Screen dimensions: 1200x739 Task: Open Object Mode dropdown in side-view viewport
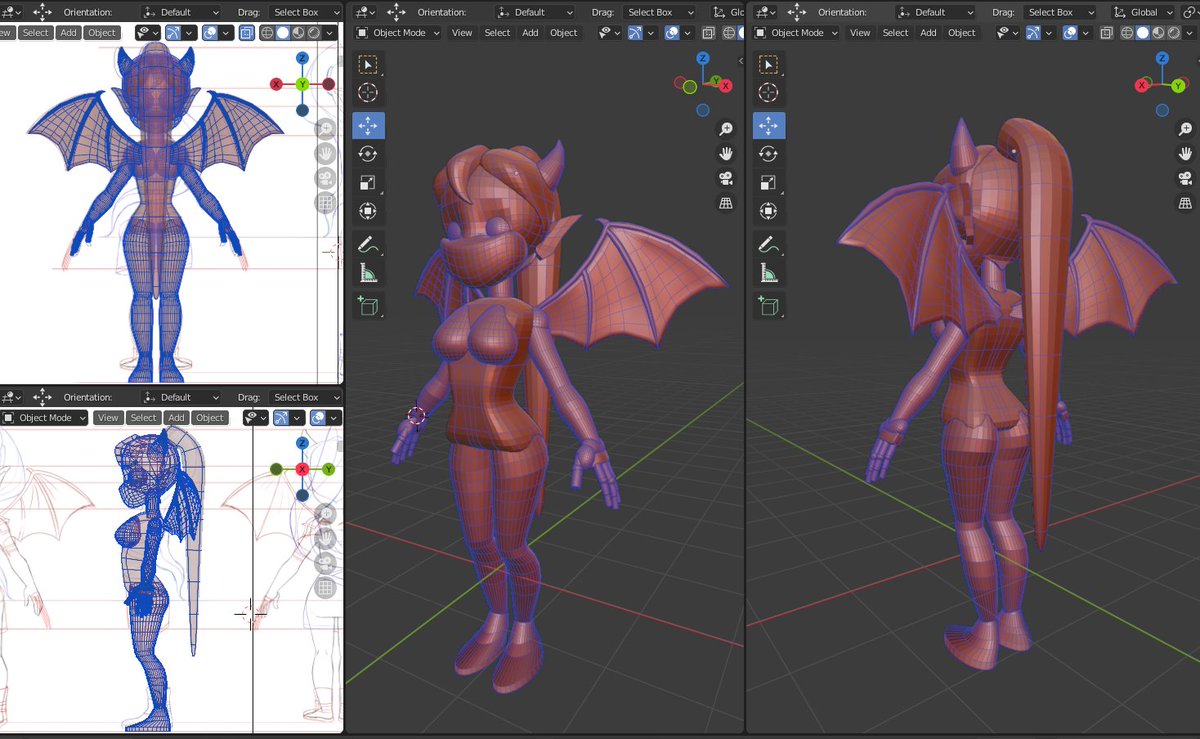(44, 418)
